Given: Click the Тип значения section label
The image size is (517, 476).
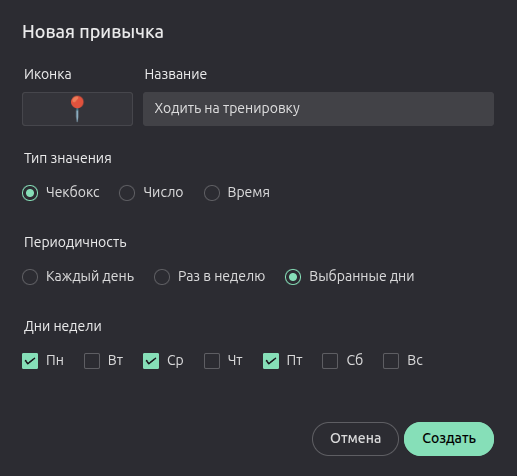Looking at the screenshot, I should (x=68, y=158).
